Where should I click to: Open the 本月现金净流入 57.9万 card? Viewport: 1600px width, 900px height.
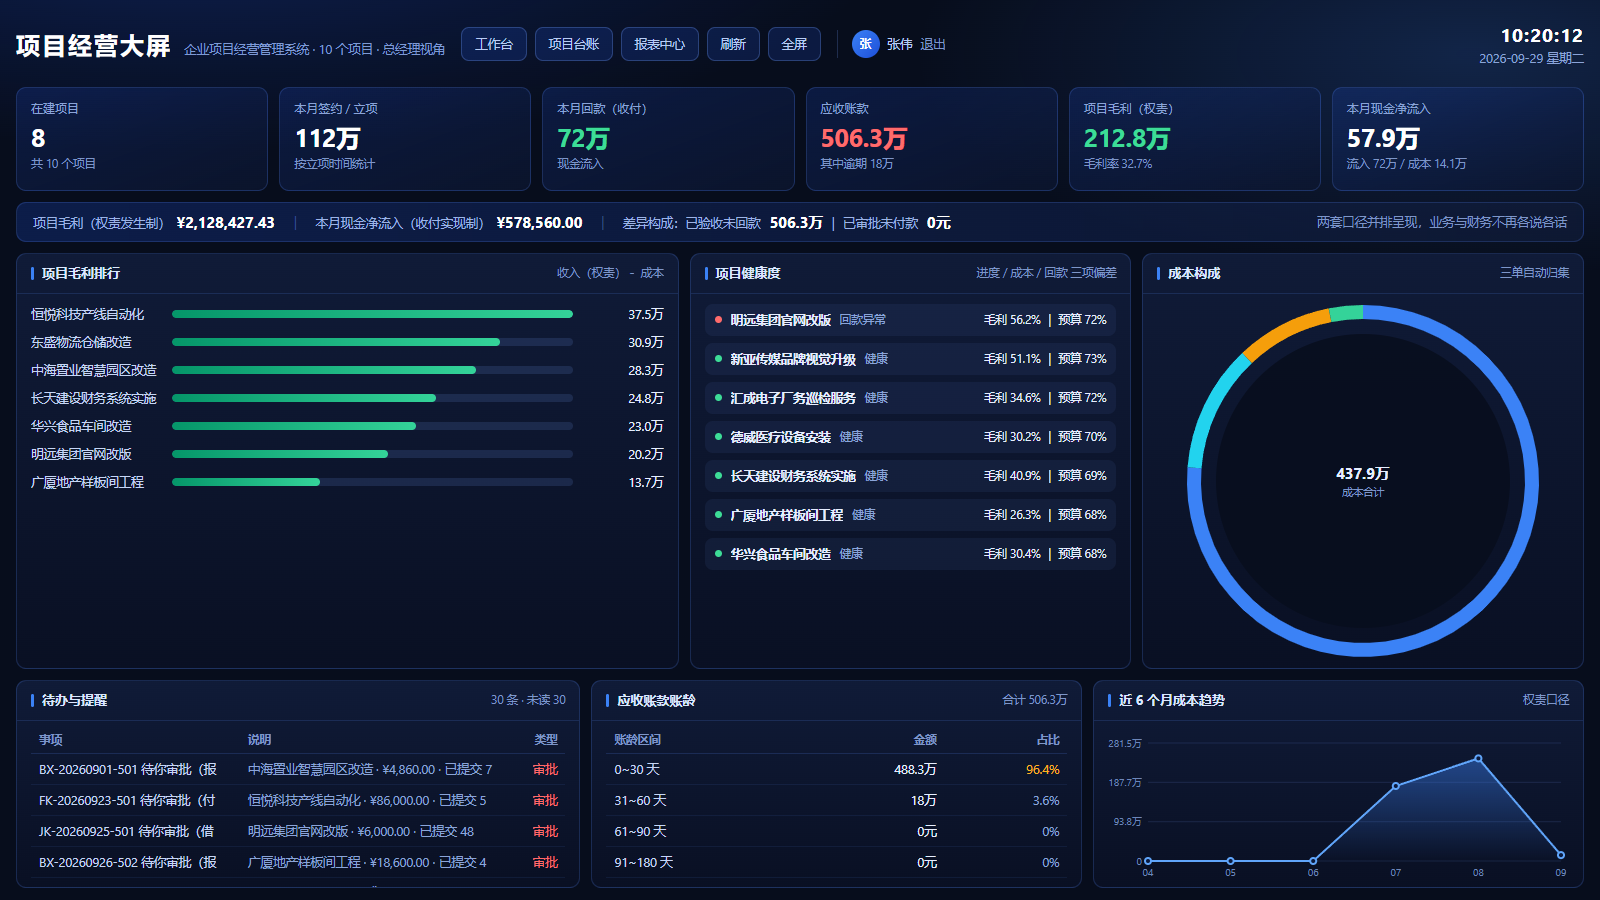pos(1457,139)
